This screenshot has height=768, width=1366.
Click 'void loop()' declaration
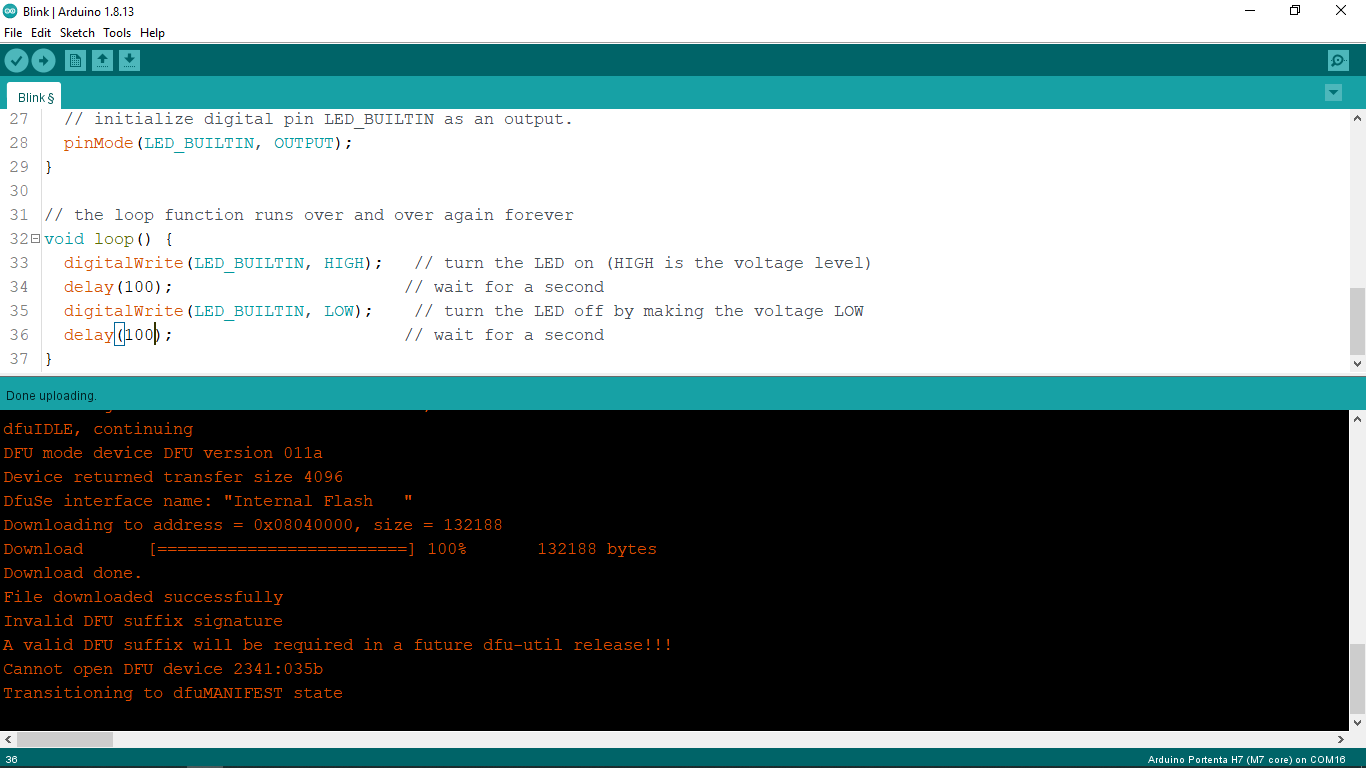point(99,239)
